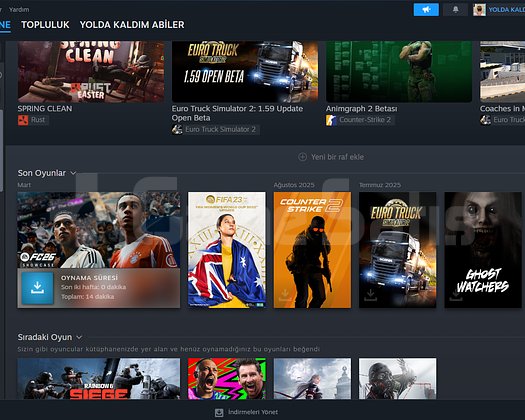Open the Euro Truck Simulator 2: 1.59 Update title
The height and width of the screenshot is (420, 525).
237,113
